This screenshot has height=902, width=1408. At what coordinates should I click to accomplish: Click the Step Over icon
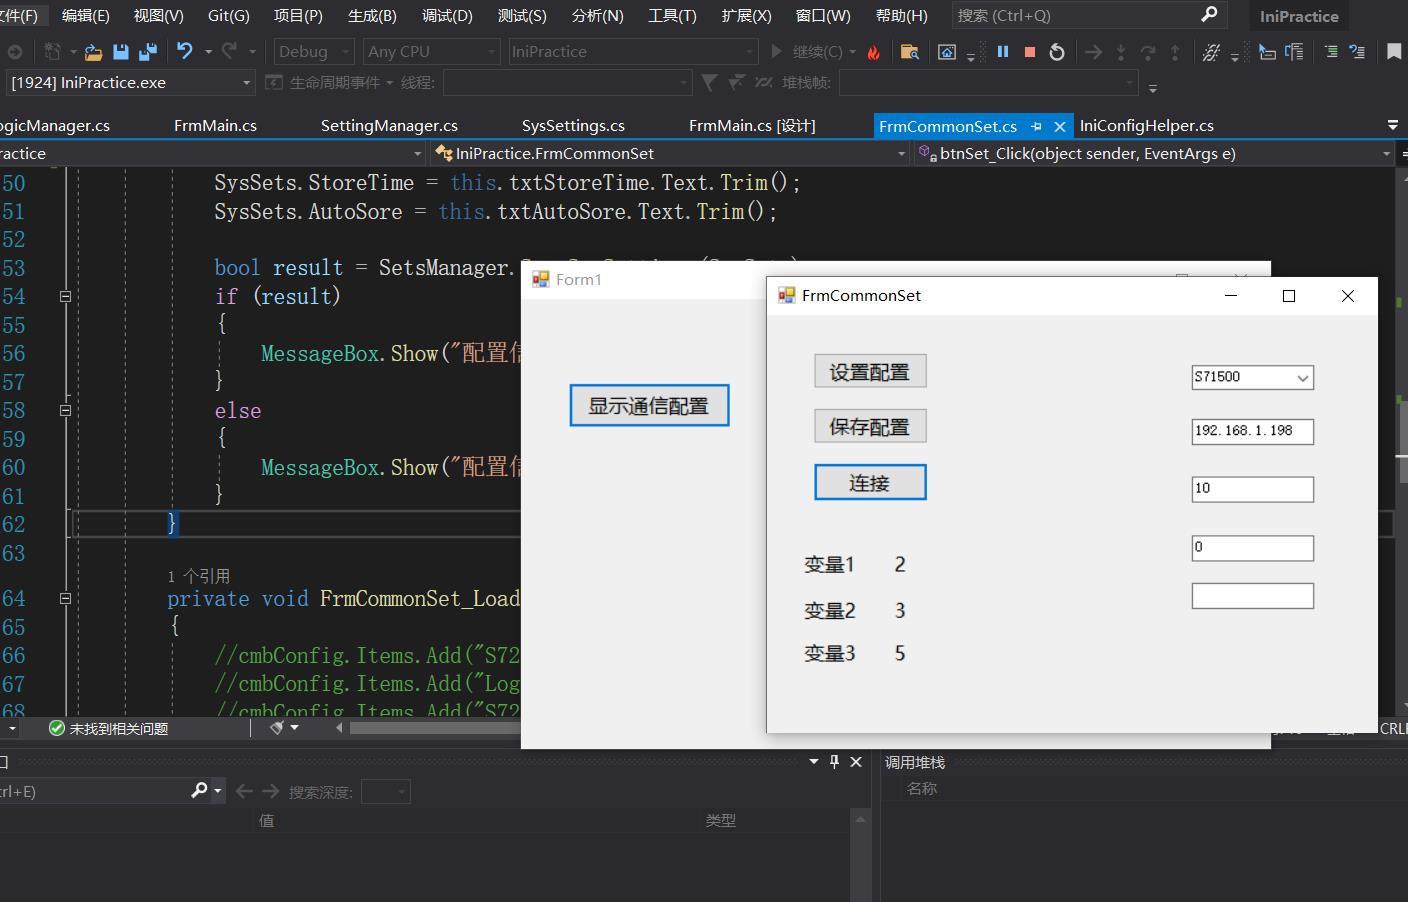click(x=1149, y=52)
